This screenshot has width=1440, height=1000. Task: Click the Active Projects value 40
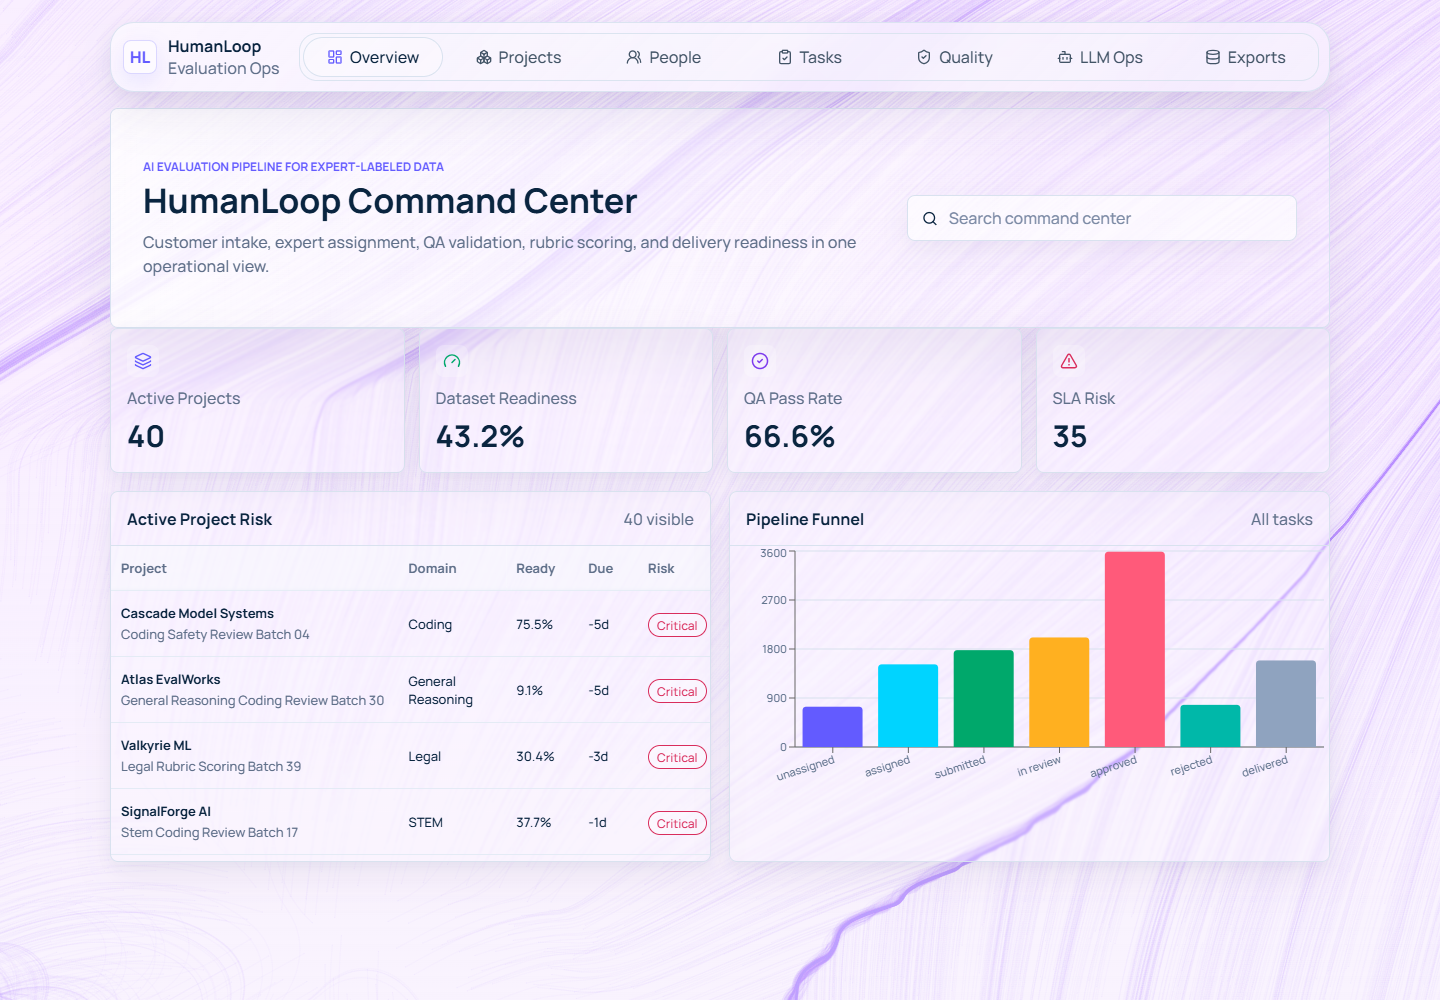coord(146,437)
